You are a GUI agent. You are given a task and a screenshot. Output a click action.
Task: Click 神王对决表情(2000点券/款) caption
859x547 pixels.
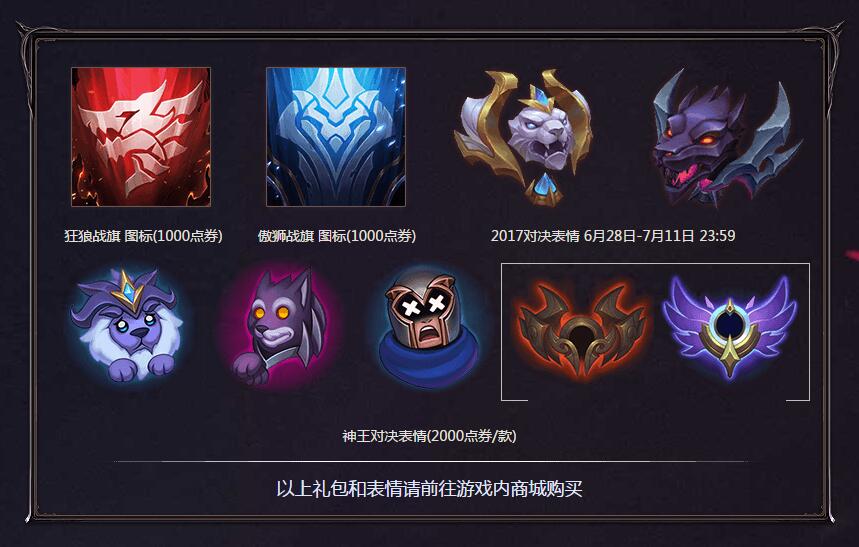pyautogui.click(x=430, y=436)
